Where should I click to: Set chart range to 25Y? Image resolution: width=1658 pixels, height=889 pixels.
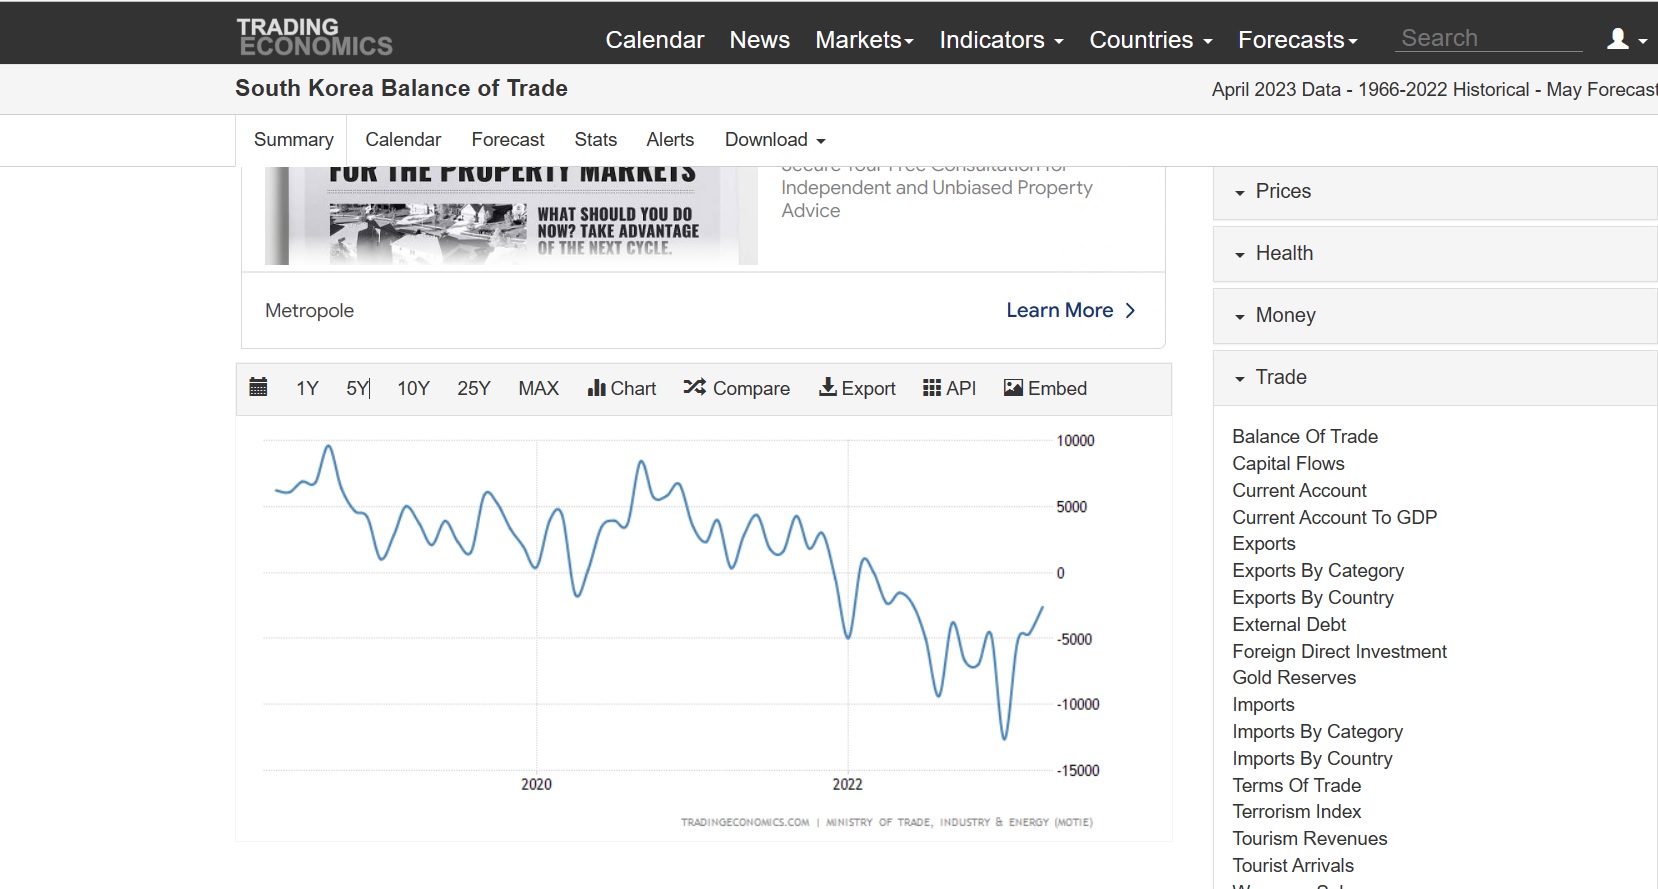point(474,388)
